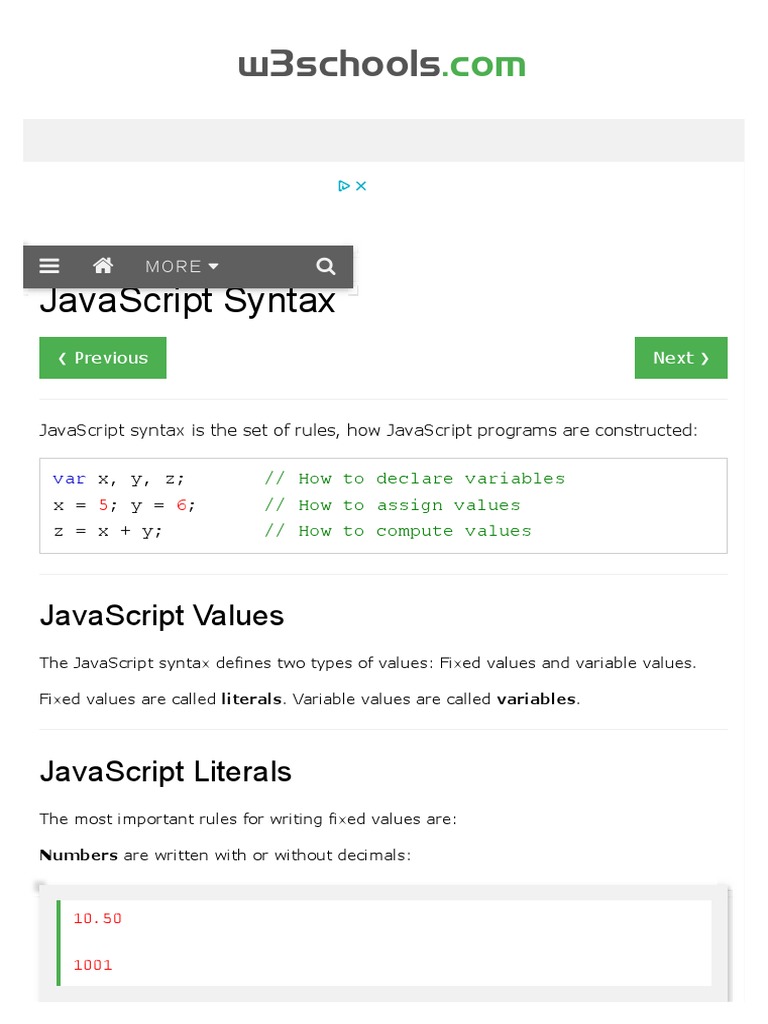
Task: Click the JavaScript Syntax page heading
Action: 187,301
